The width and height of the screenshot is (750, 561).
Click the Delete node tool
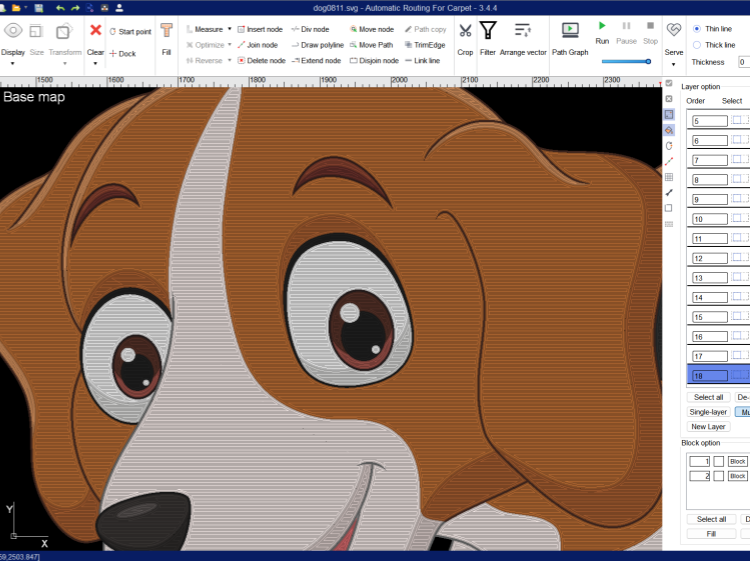[x=260, y=60]
